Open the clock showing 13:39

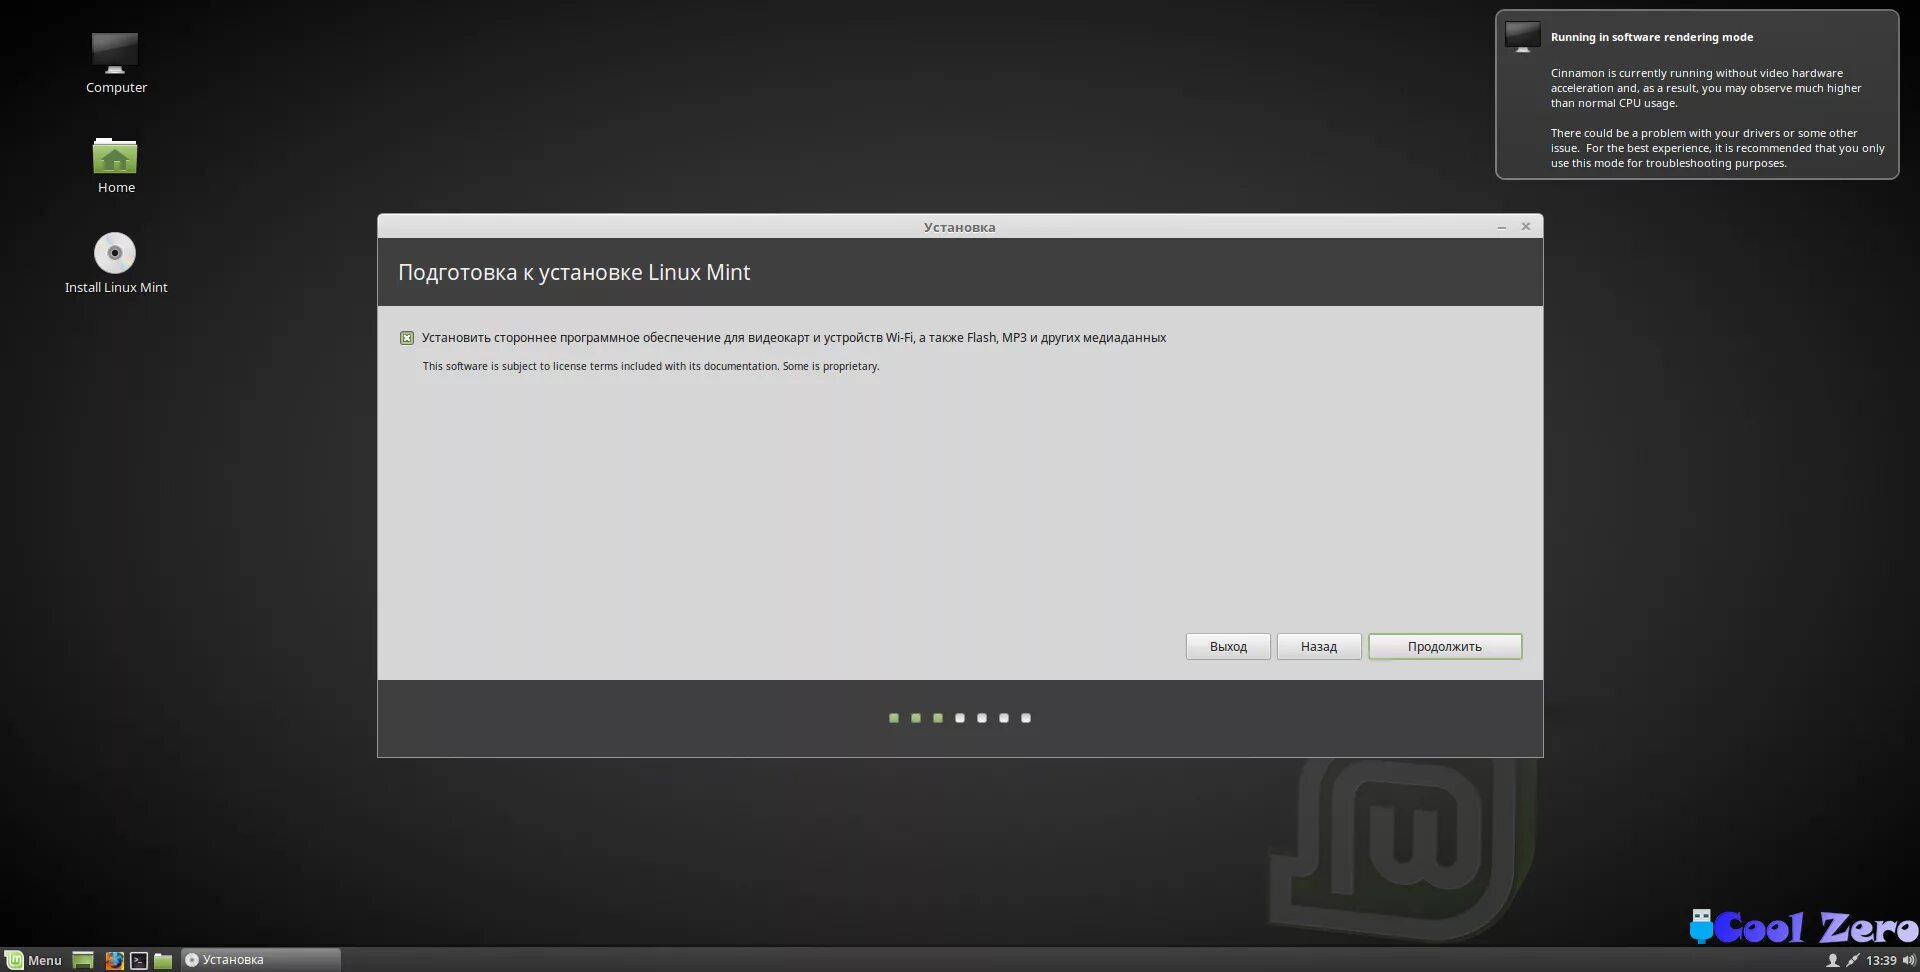[1881, 960]
